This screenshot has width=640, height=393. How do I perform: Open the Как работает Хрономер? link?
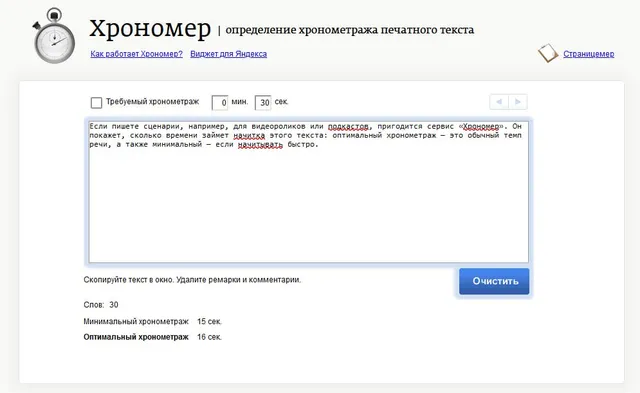click(136, 54)
